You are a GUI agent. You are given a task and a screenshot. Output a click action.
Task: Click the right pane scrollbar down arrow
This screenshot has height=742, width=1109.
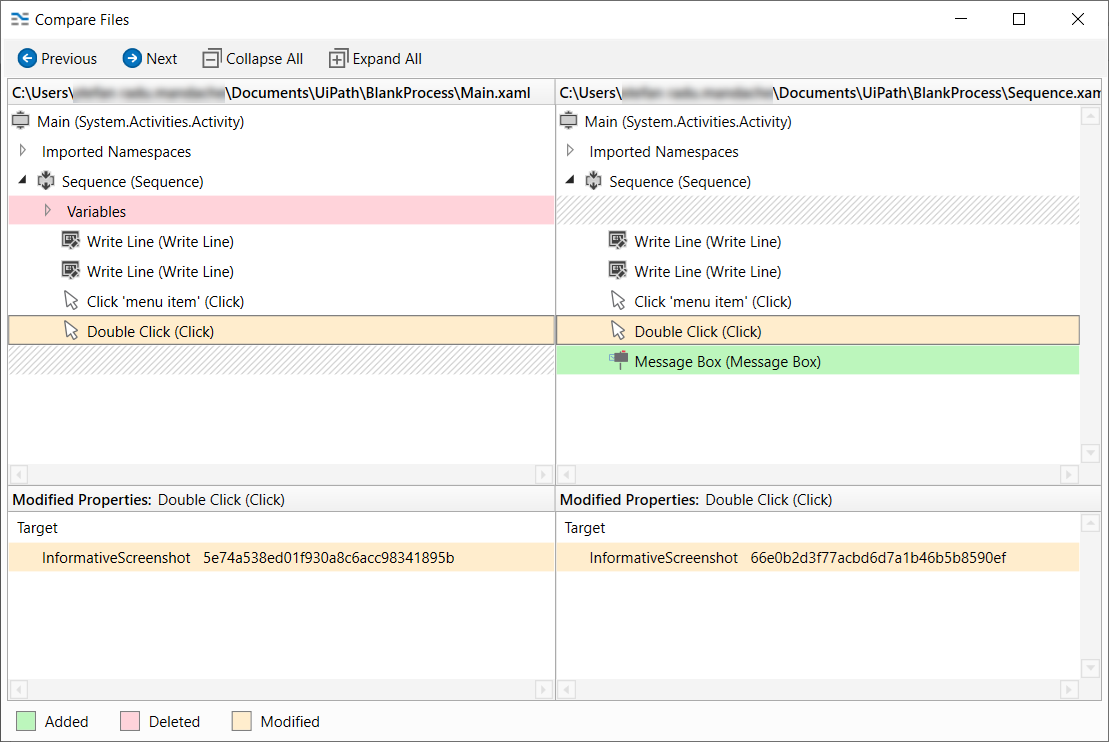(x=1090, y=453)
